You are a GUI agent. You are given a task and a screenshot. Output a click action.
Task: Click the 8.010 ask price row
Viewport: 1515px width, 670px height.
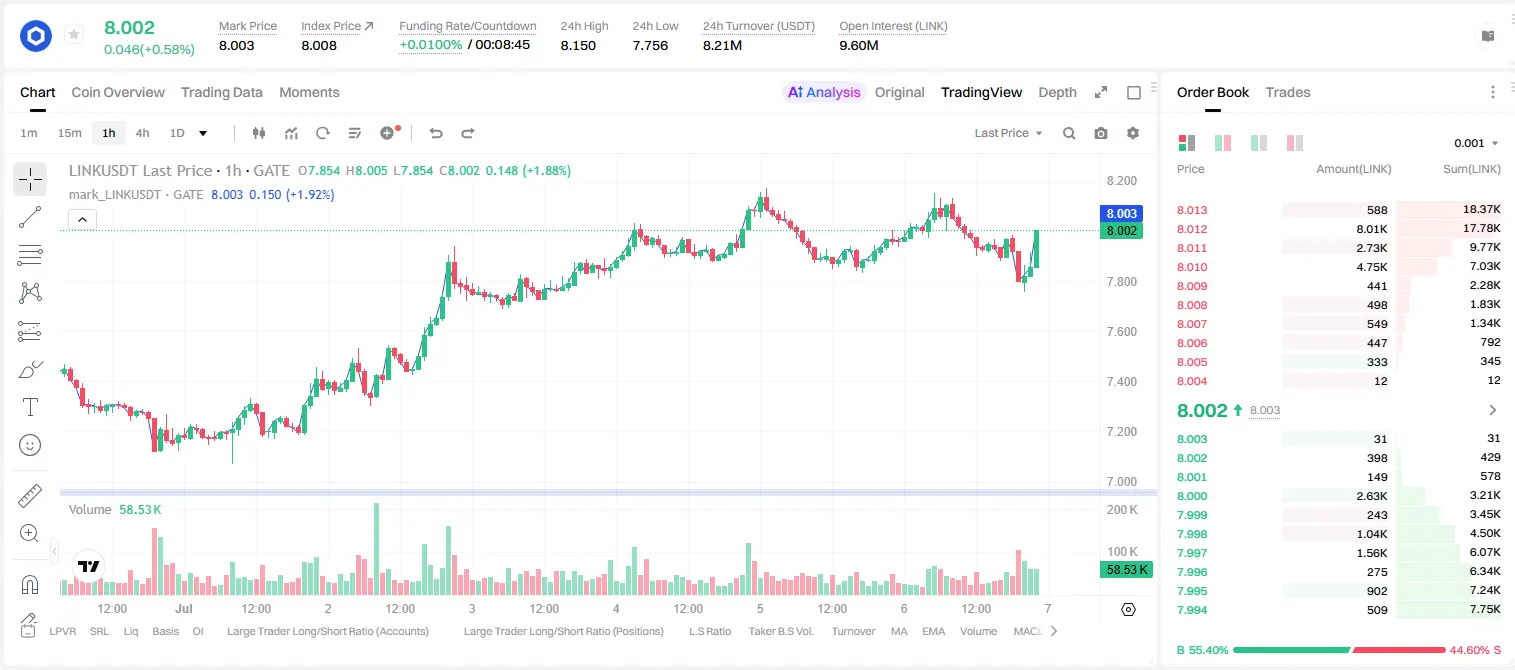[x=1338, y=267]
